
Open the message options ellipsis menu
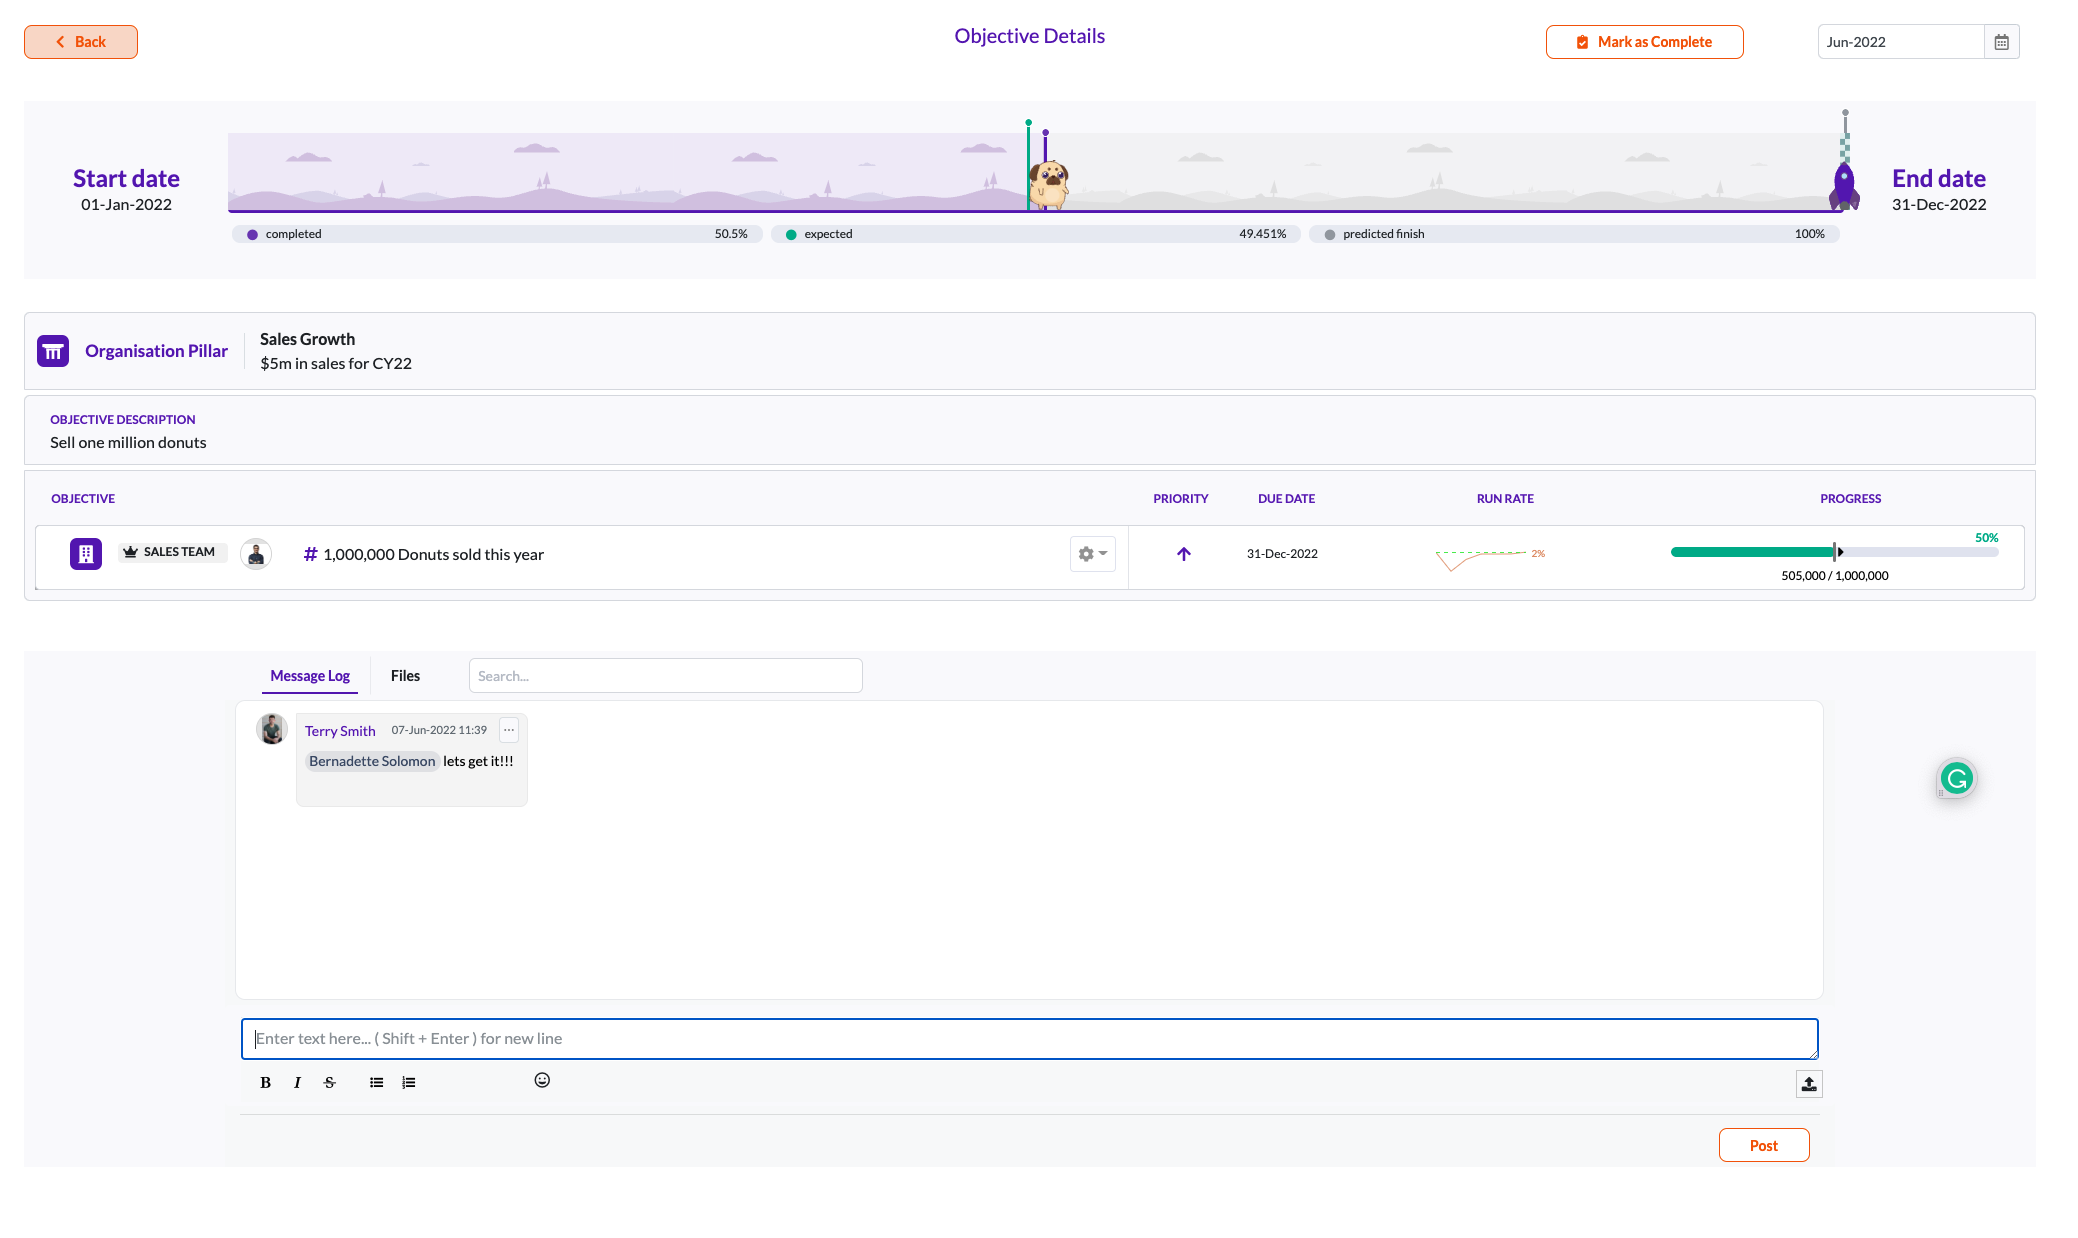[x=509, y=730]
